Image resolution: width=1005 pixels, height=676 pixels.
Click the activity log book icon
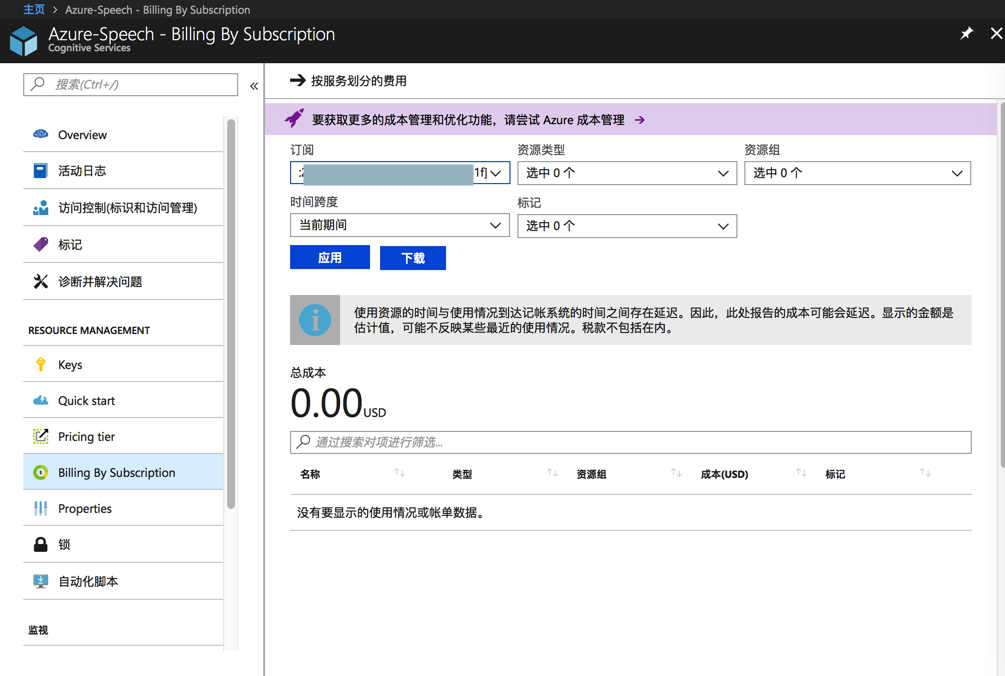point(40,170)
